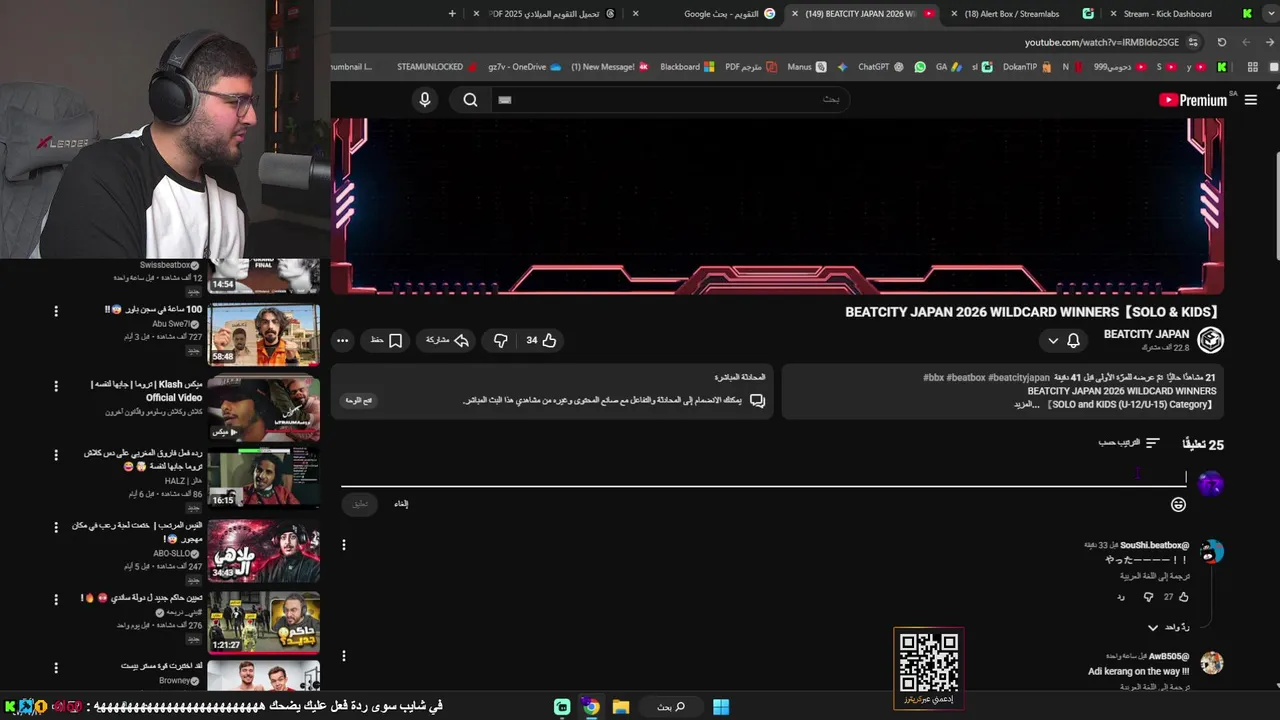Open the BEATCITY JAPAN channel avatar
1280x720 pixels.
(x=1210, y=340)
